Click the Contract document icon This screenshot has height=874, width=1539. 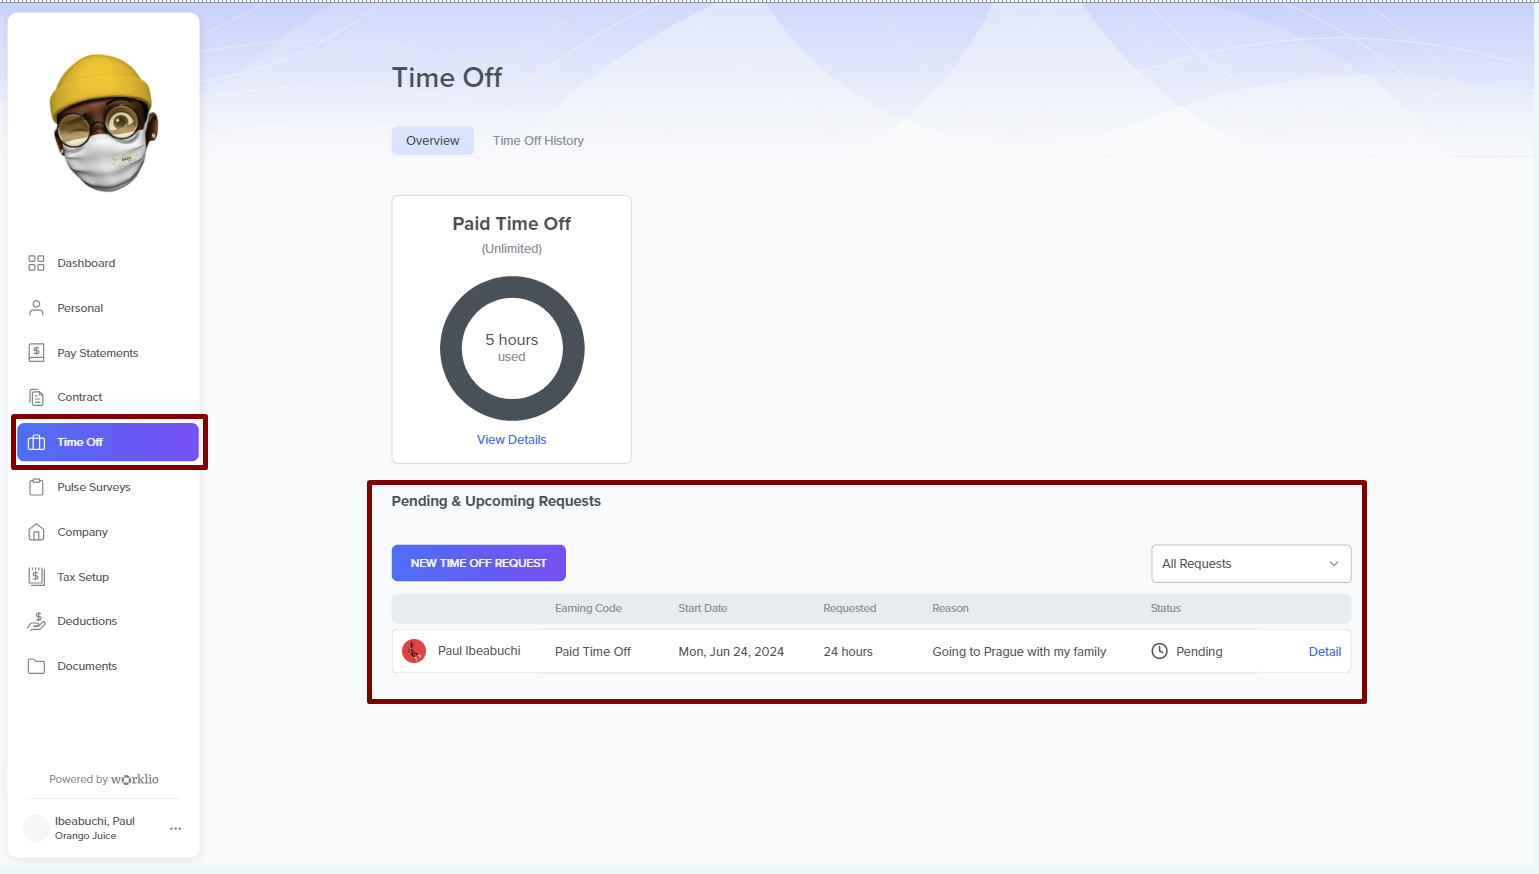[37, 397]
